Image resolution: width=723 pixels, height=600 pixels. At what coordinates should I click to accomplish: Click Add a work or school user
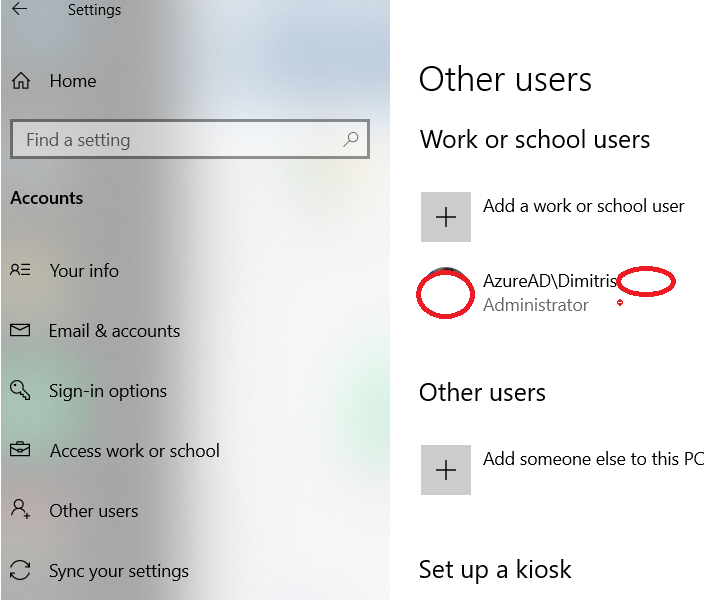pos(583,206)
